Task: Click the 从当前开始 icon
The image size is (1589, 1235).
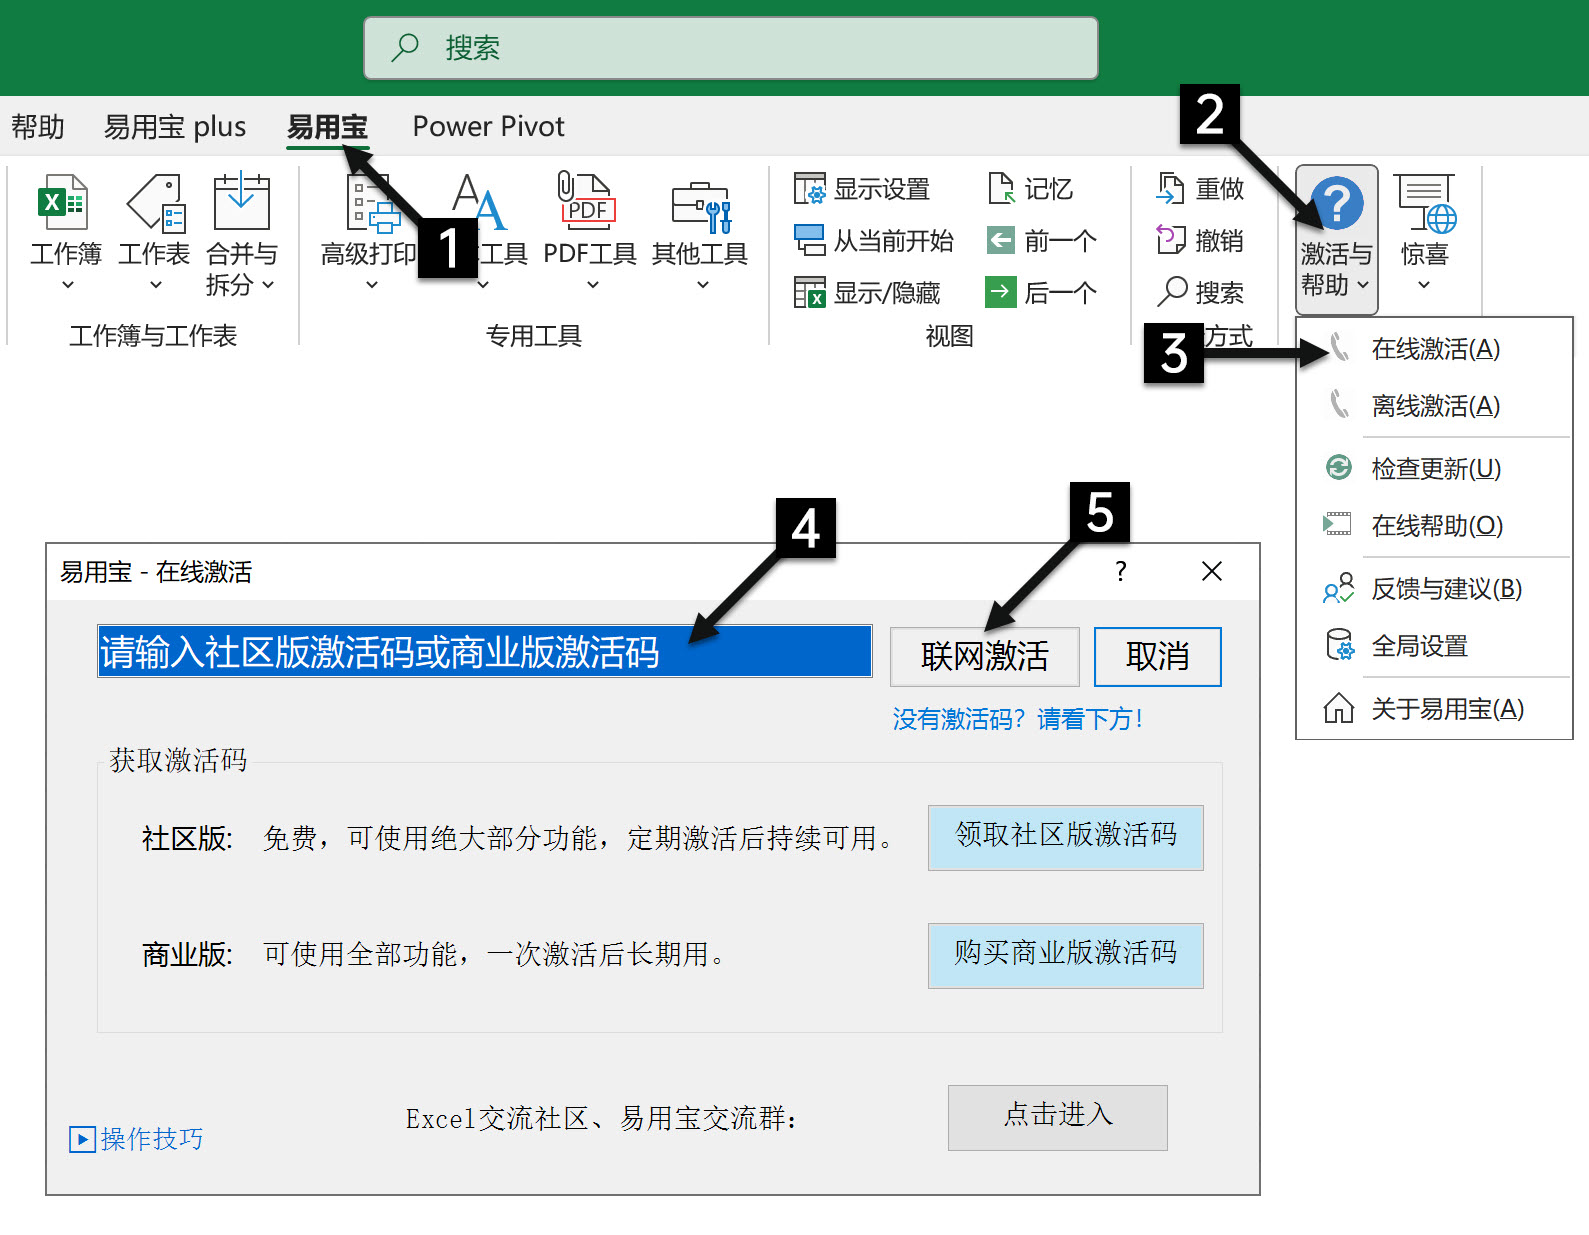Action: (809, 240)
